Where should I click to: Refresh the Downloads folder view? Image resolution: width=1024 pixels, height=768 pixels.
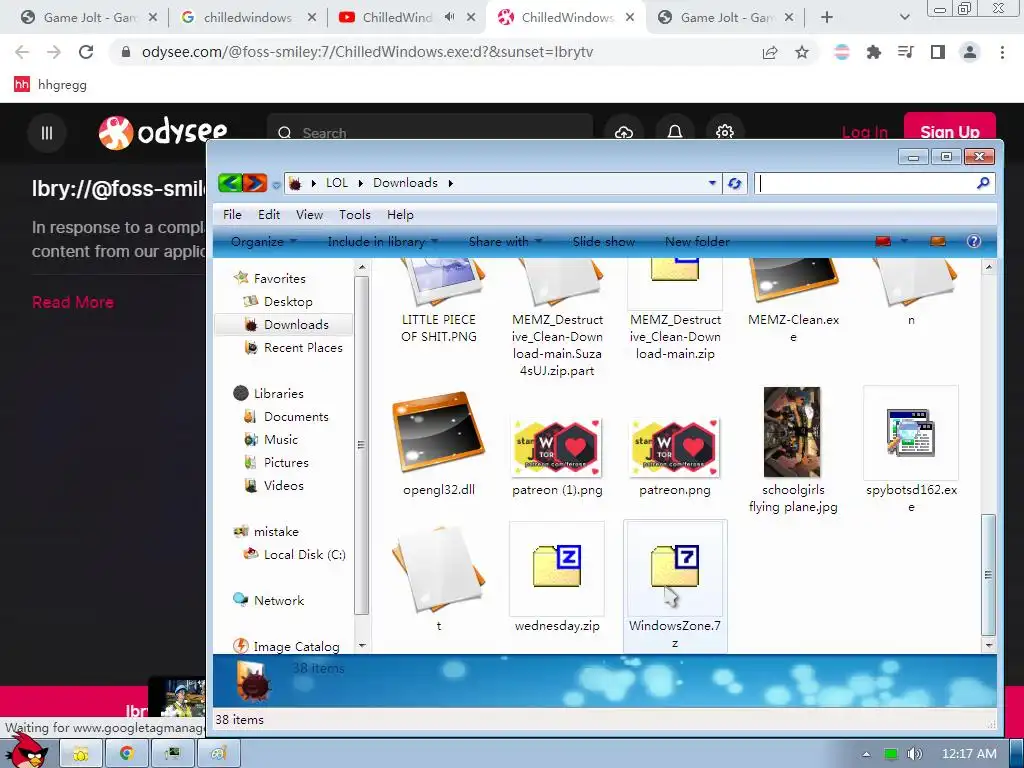pos(734,184)
